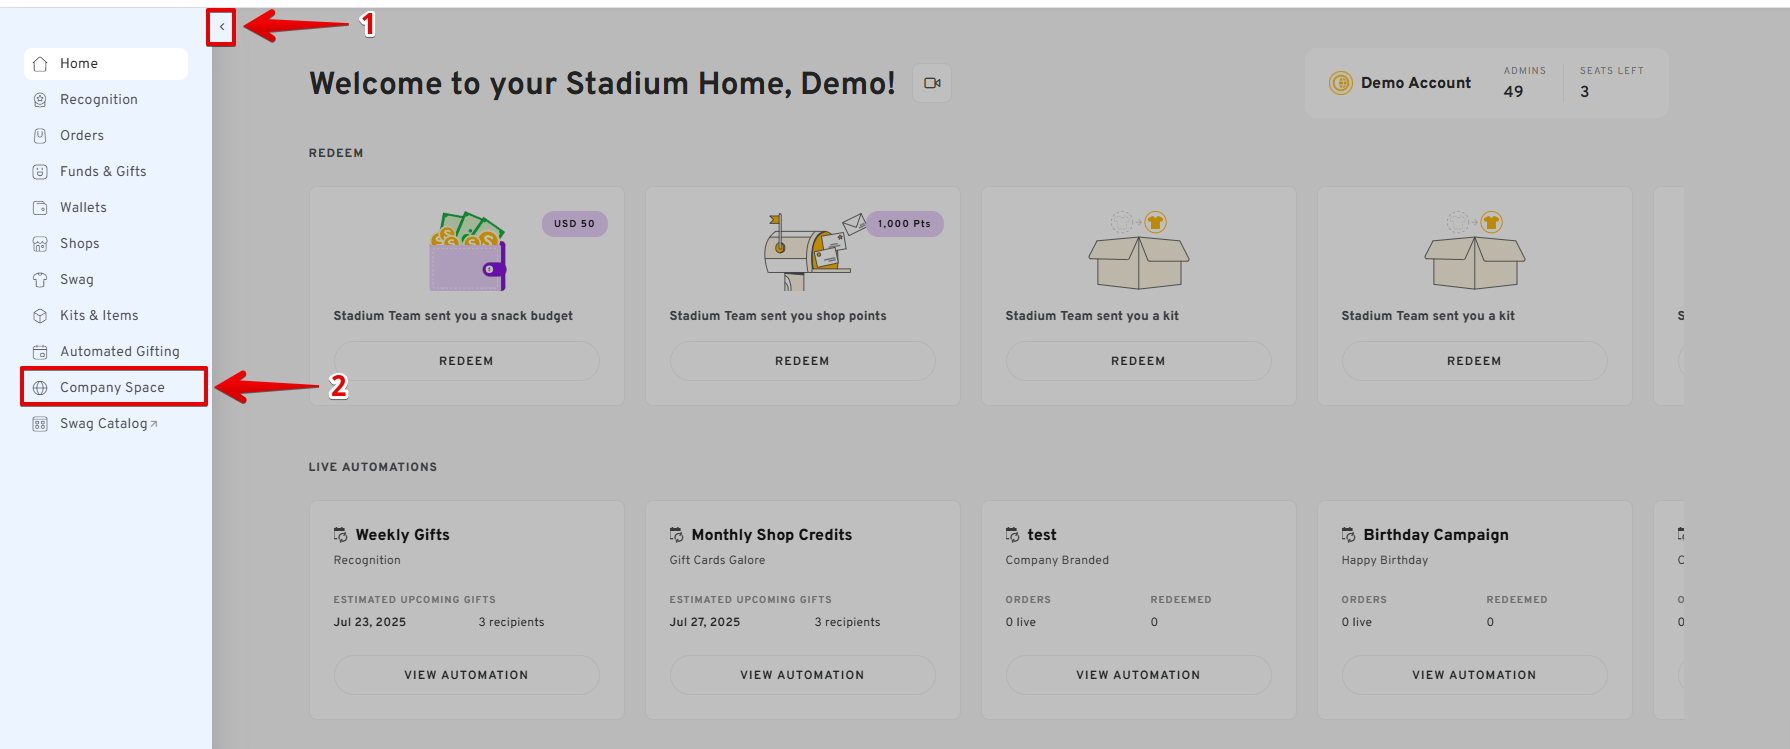Click the Orders sidebar icon
The image size is (1790, 749).
pos(40,136)
